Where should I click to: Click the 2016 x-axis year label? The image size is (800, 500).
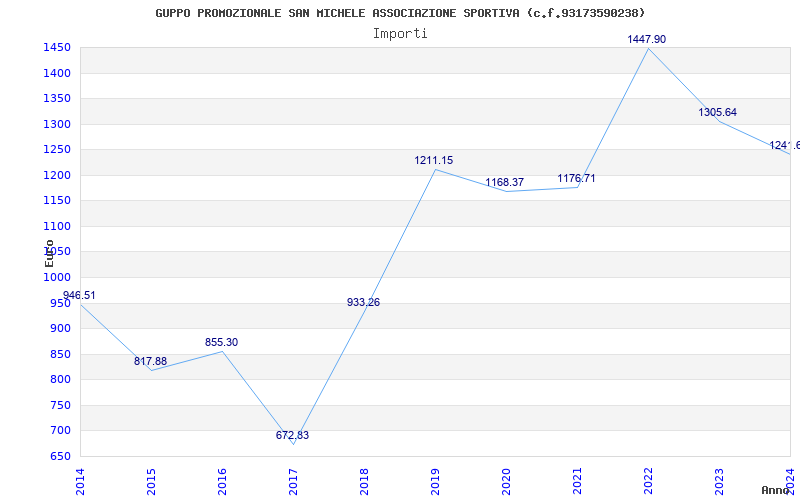(222, 482)
